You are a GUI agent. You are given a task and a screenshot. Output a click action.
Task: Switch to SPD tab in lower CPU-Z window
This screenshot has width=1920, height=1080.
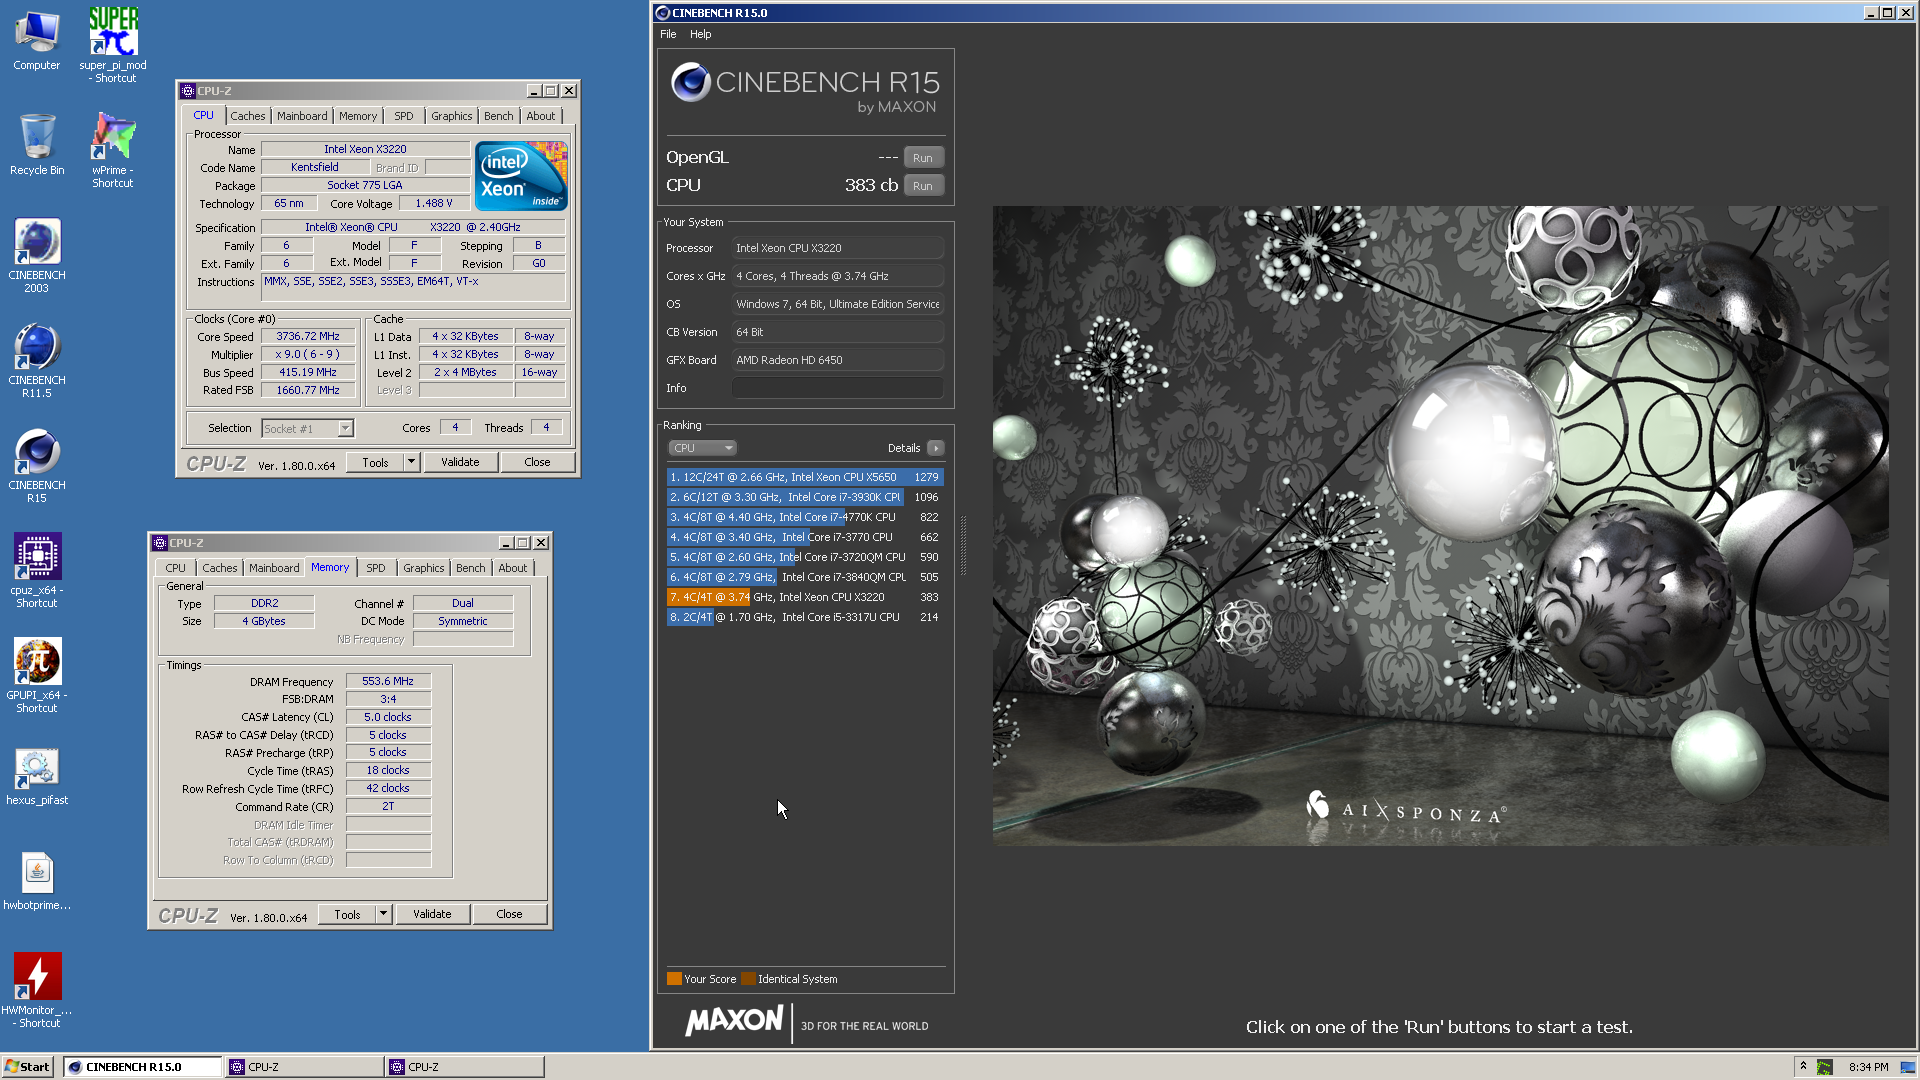tap(376, 568)
